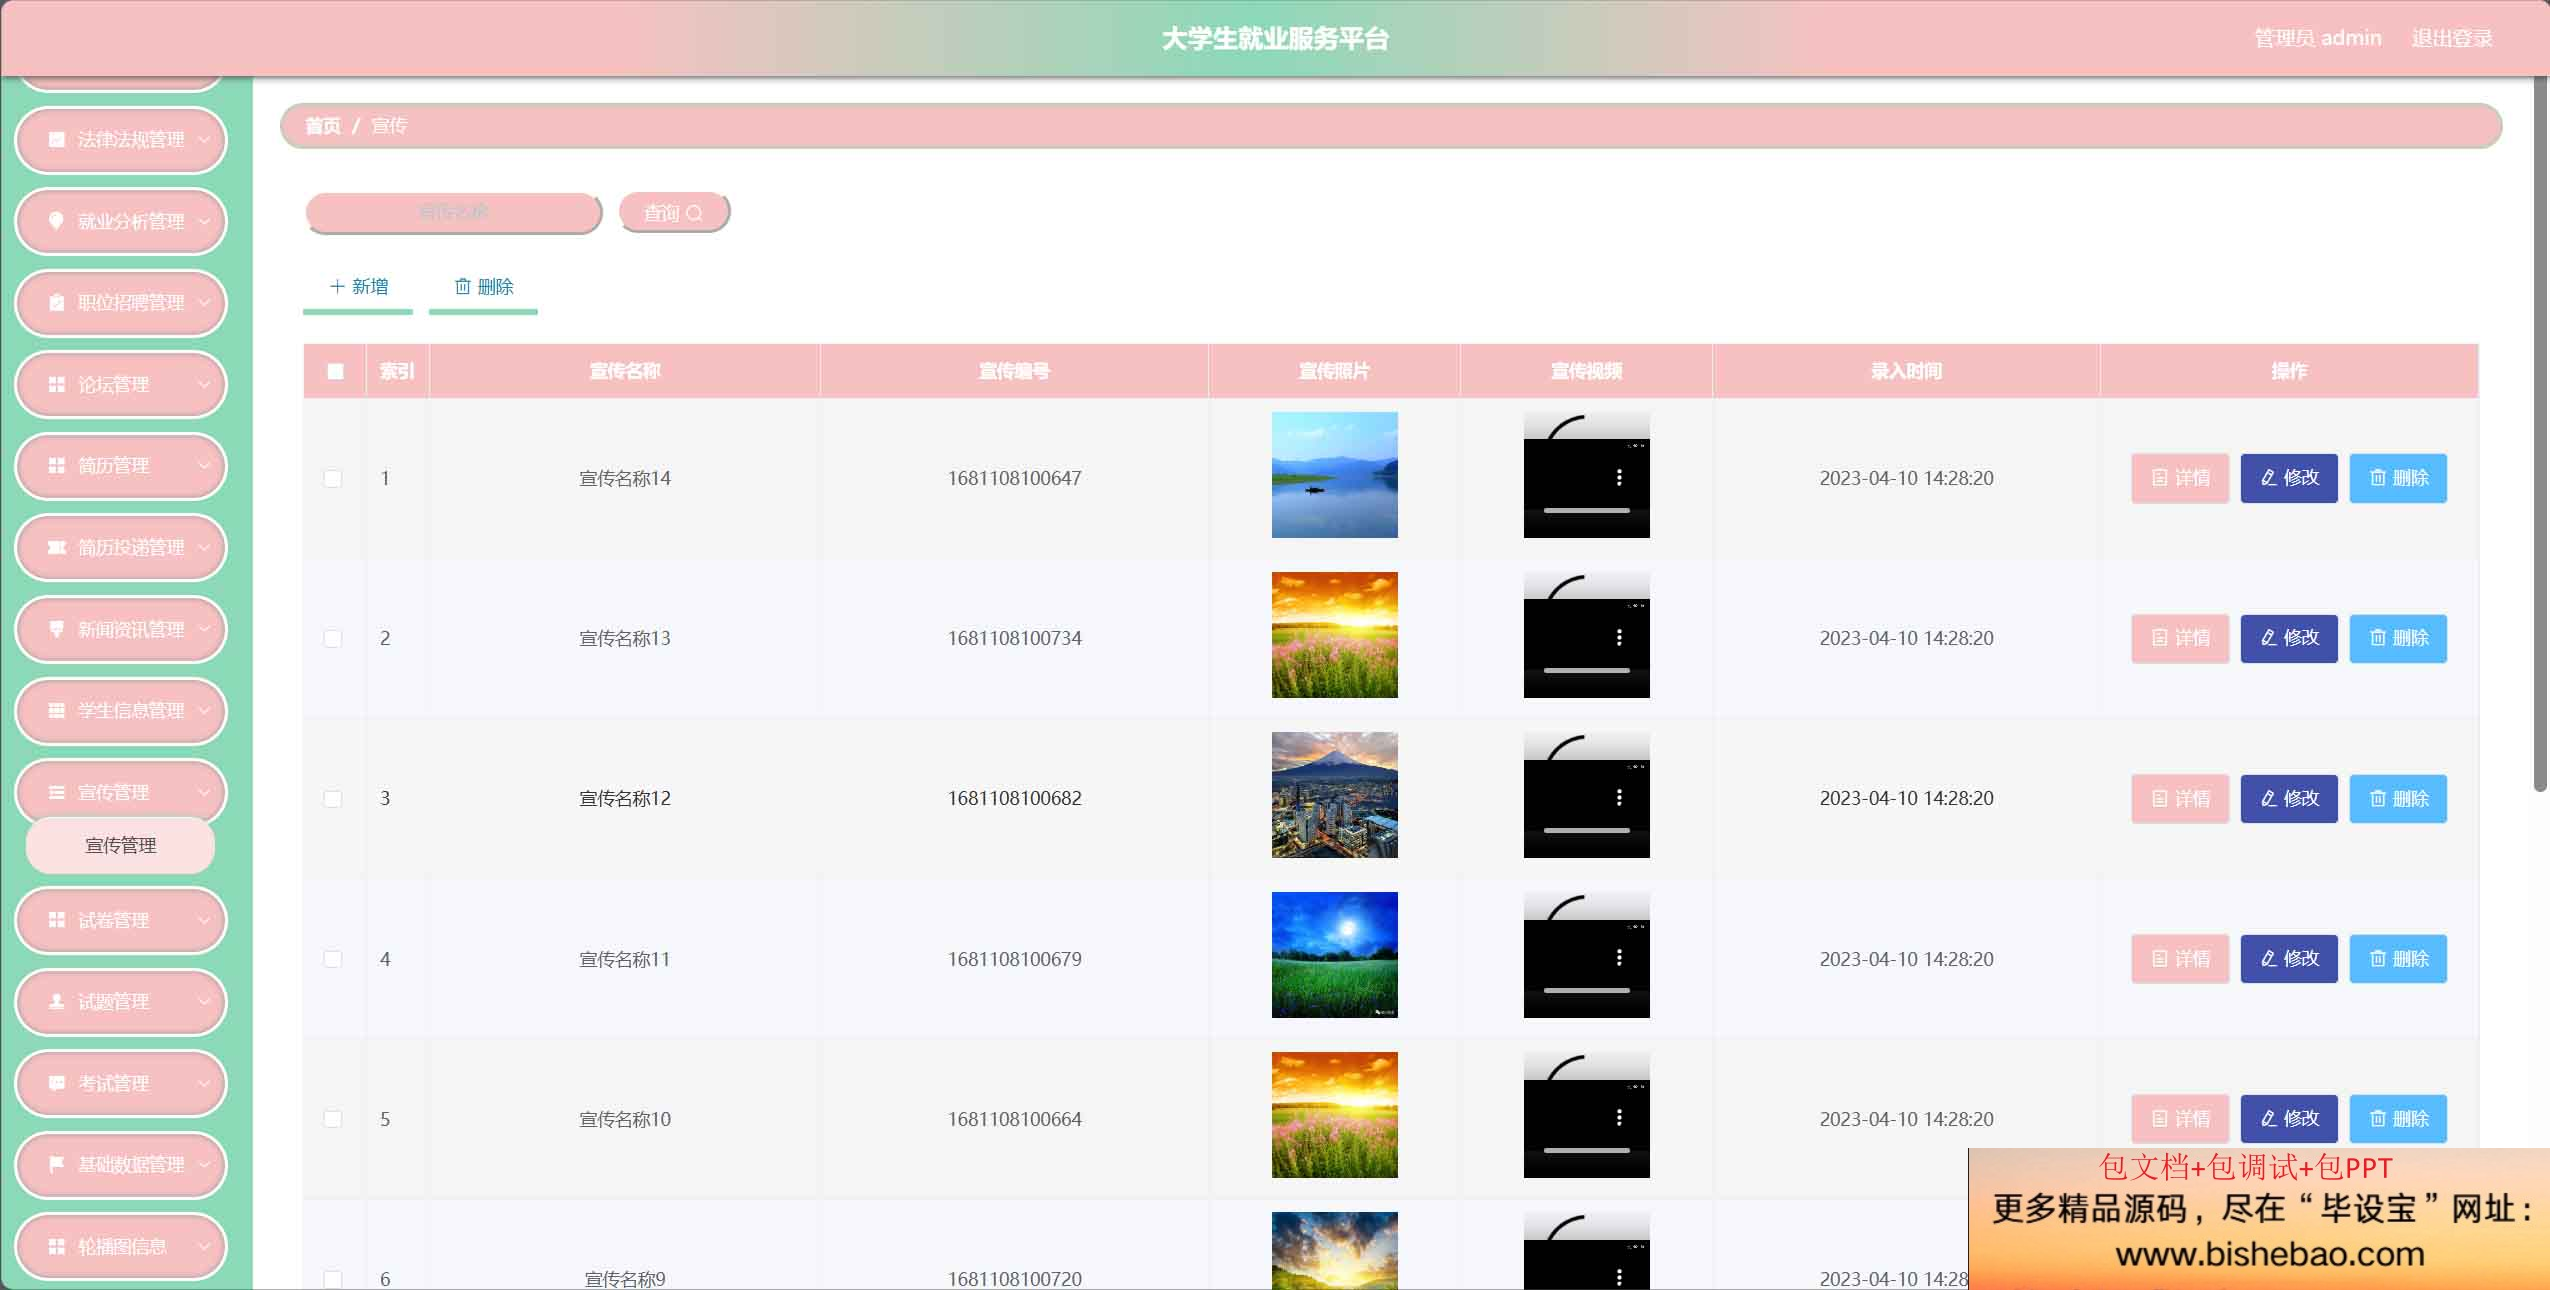2550x1290 pixels.
Task: Check the row checkbox for 宣传名称14
Action: point(333,479)
